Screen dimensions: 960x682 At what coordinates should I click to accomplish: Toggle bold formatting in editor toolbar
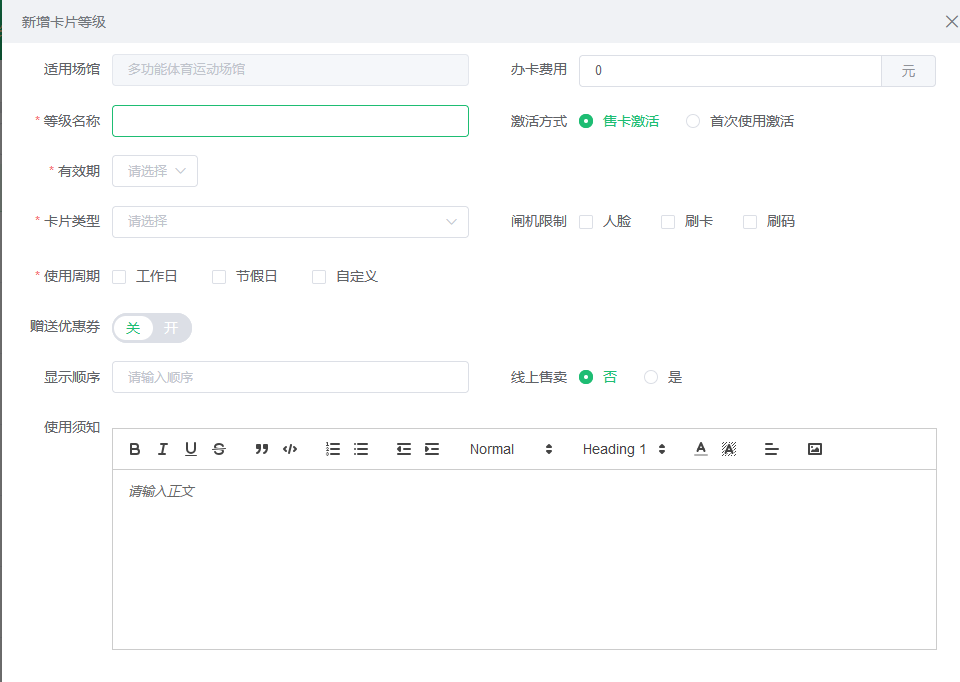click(135, 449)
